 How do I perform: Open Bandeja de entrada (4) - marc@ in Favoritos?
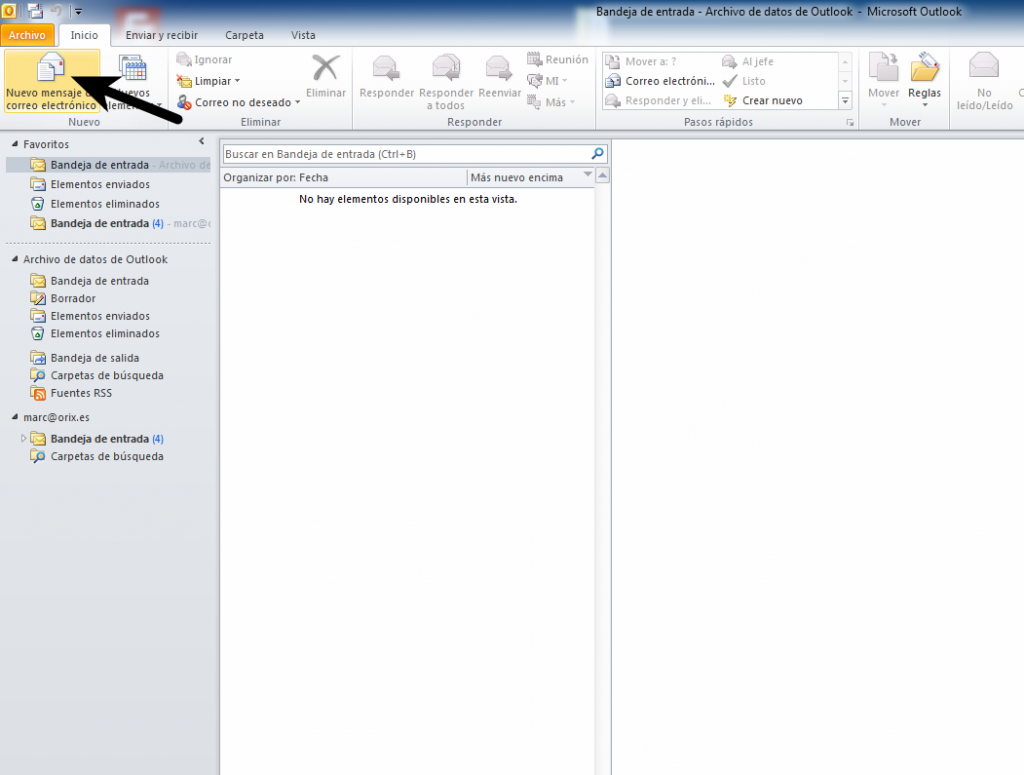(x=120, y=223)
